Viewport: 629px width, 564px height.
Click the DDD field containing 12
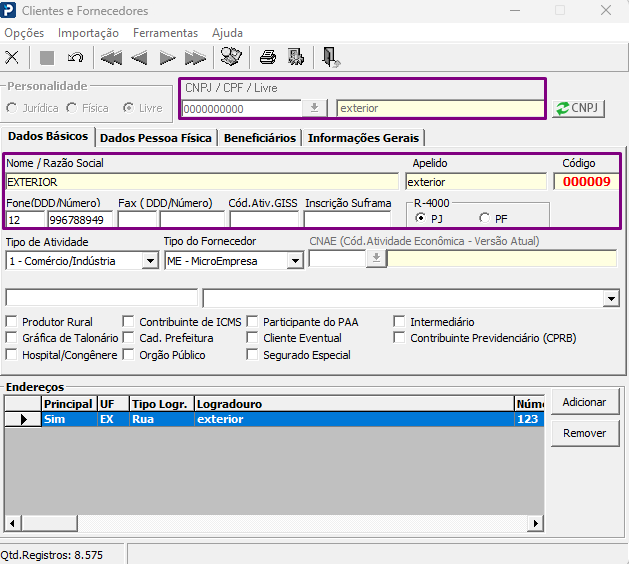[25, 220]
